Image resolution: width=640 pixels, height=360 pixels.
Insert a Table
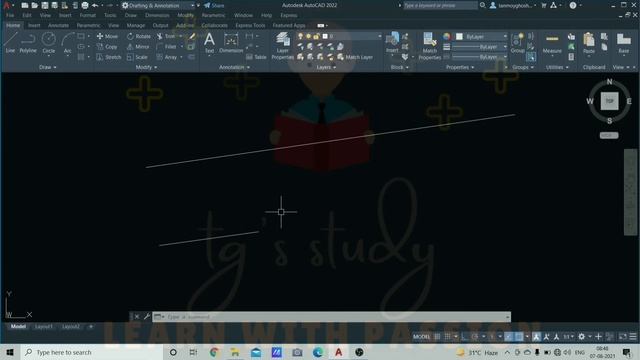[256, 57]
